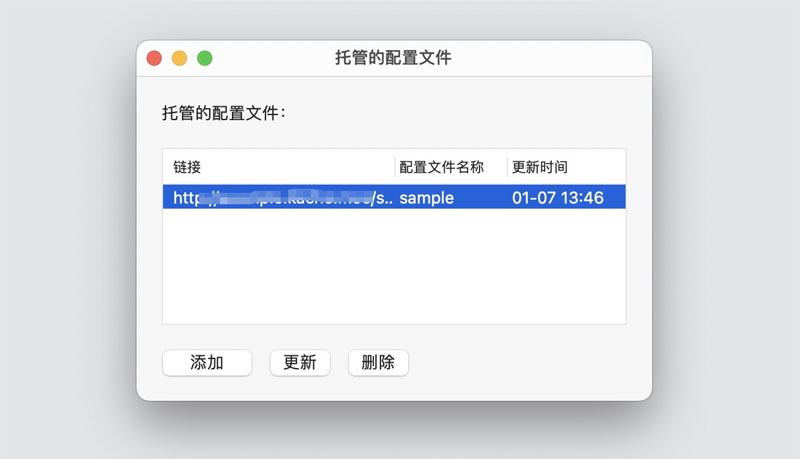Click the 删除 button

pos(378,363)
